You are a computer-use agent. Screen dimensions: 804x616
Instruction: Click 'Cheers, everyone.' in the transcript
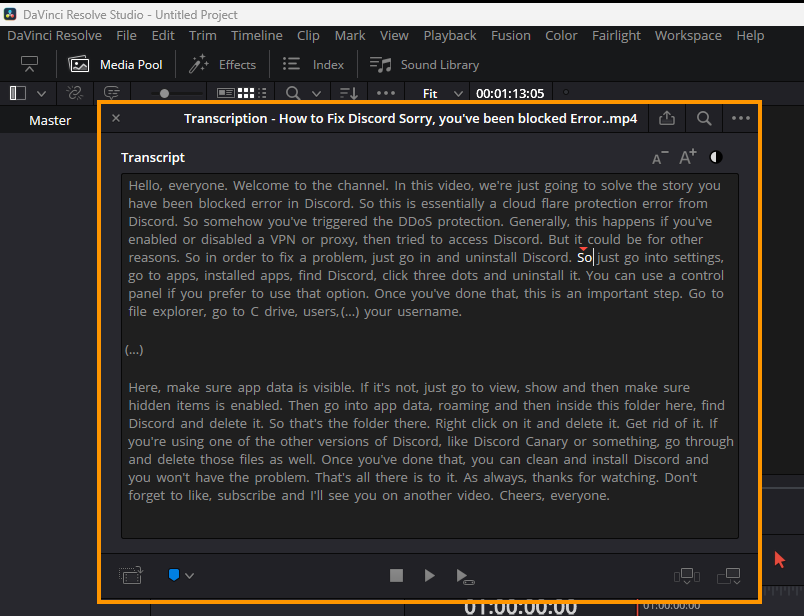coord(555,496)
